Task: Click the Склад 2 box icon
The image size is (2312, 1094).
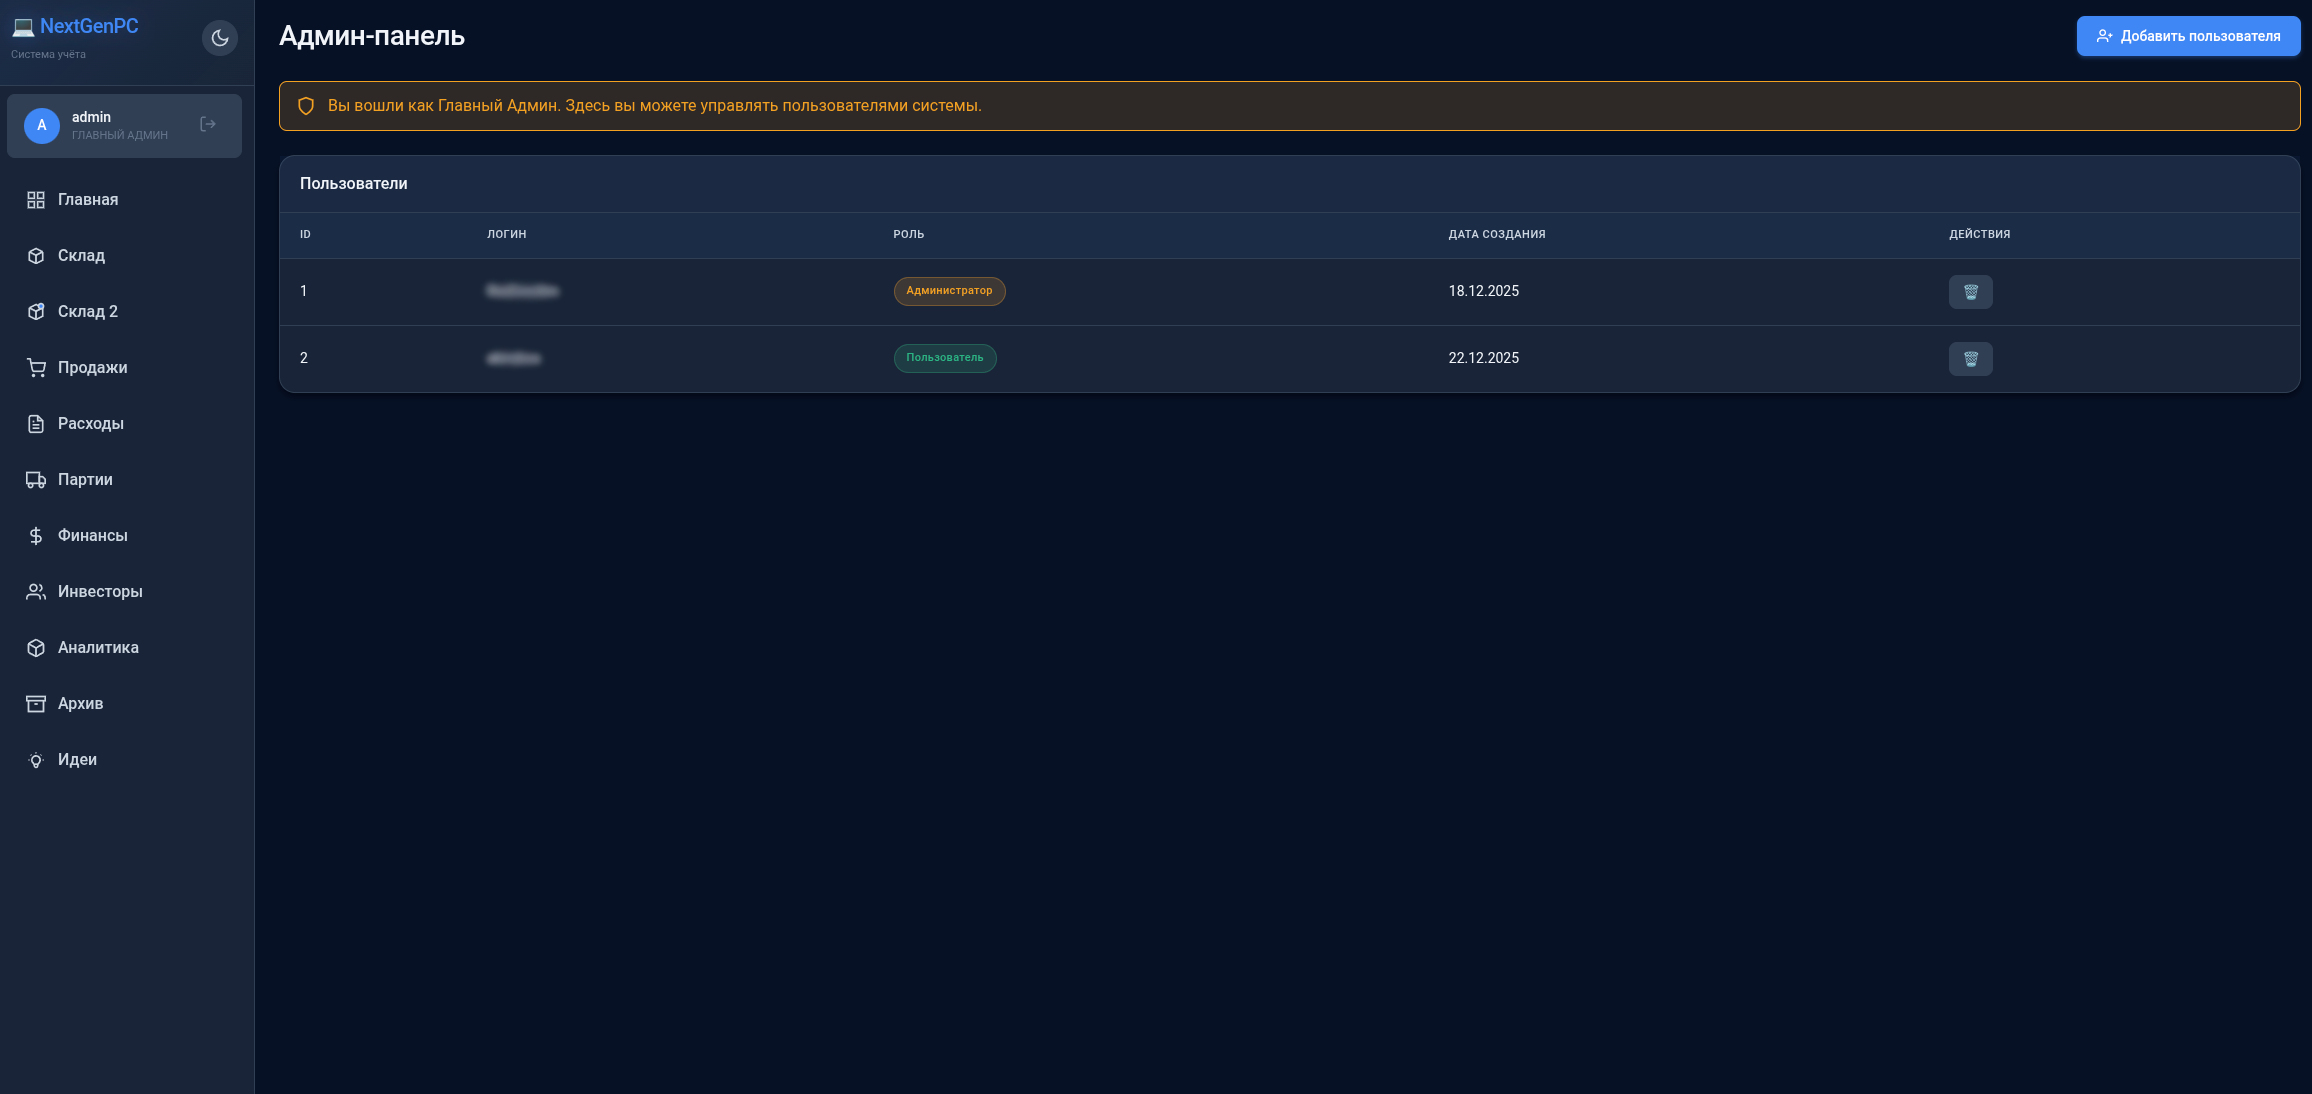Action: click(36, 312)
